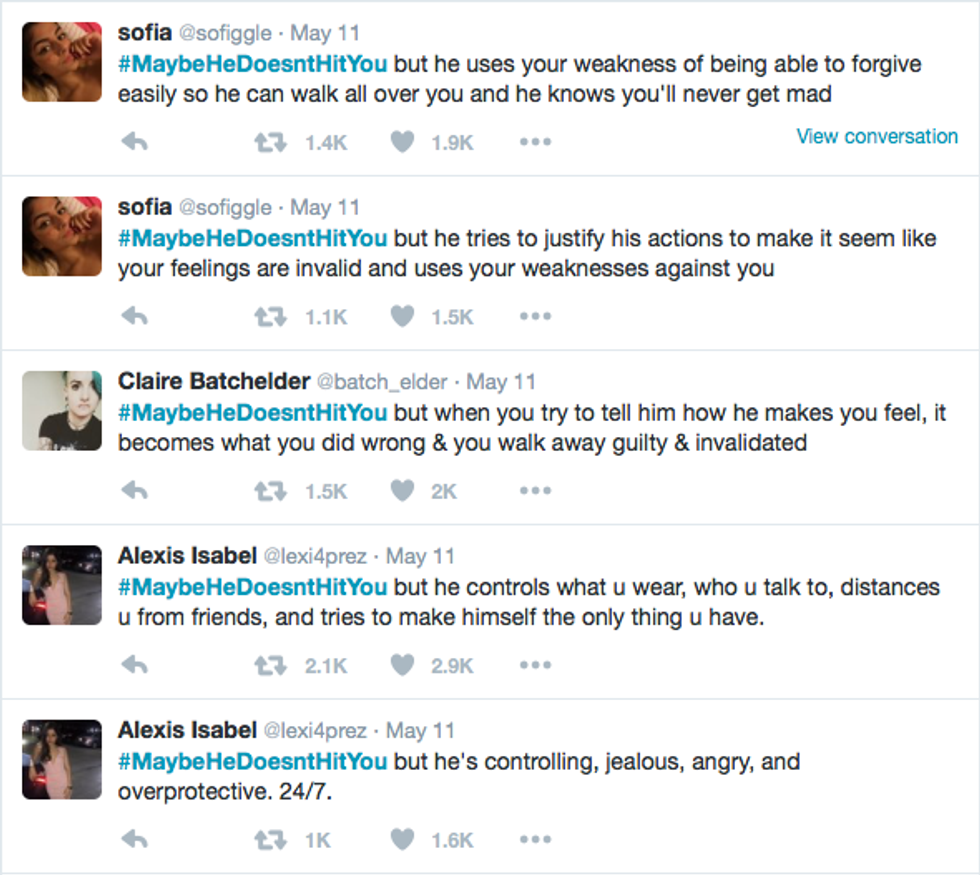The height and width of the screenshot is (875, 980).
Task: Open Claire Batchelder's profile picture
Action: point(62,410)
